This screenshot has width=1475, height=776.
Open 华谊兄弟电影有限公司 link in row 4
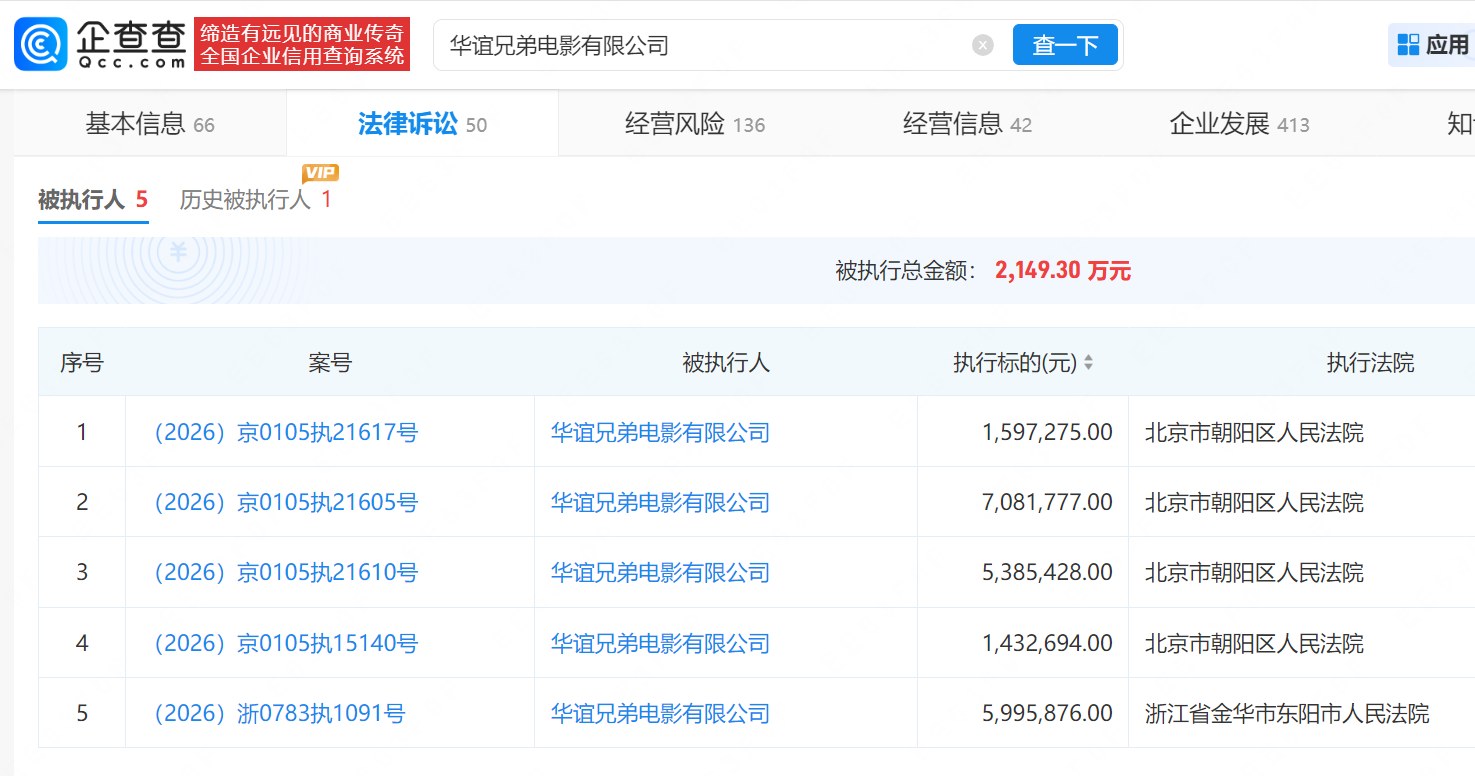[661, 643]
